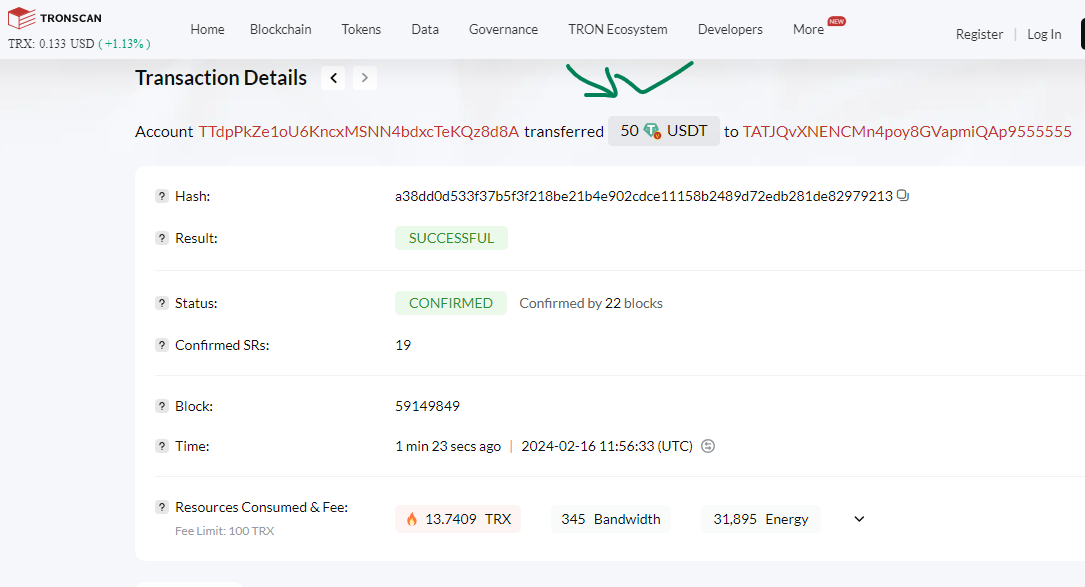Click the SUCCESSFUL result badge
This screenshot has width=1085, height=587.
[x=451, y=238]
